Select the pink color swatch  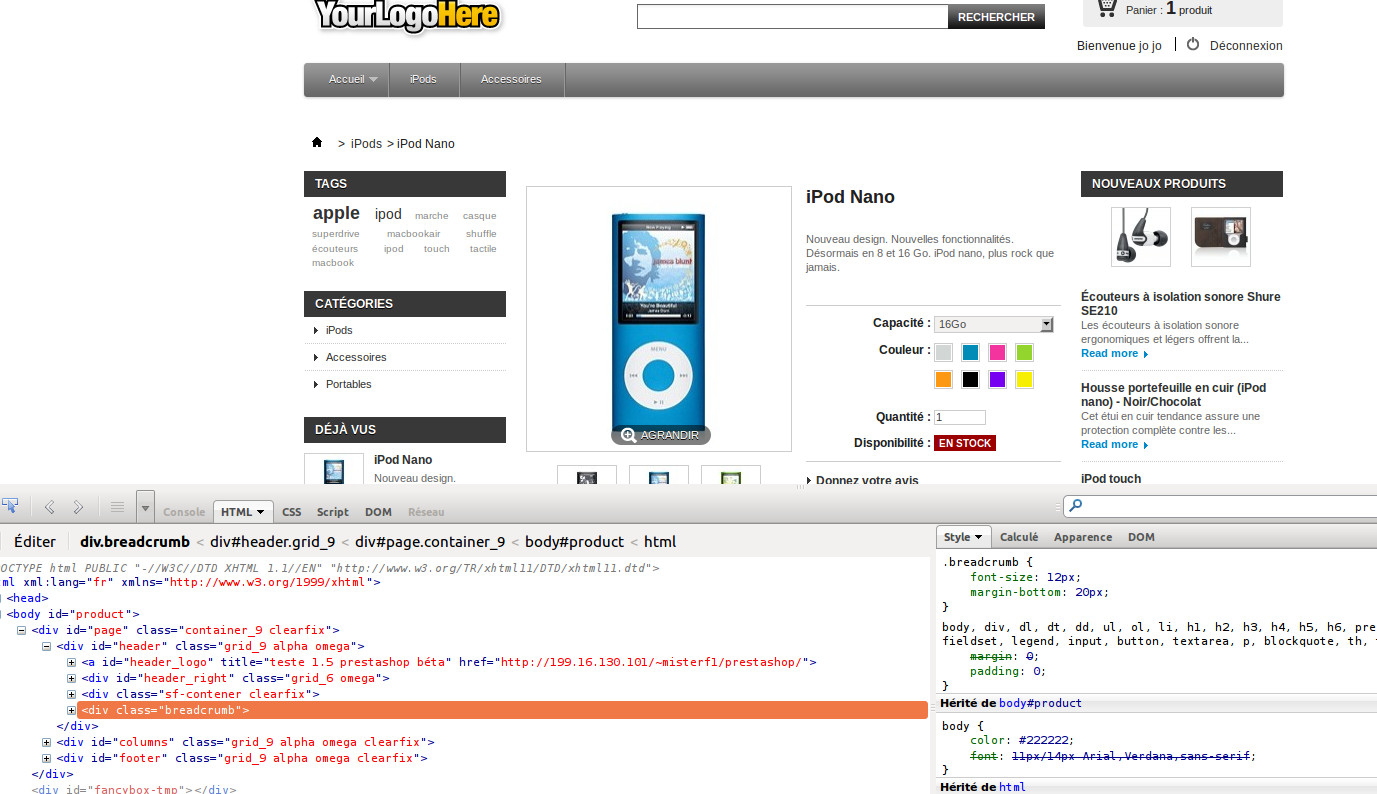pyautogui.click(x=997, y=352)
